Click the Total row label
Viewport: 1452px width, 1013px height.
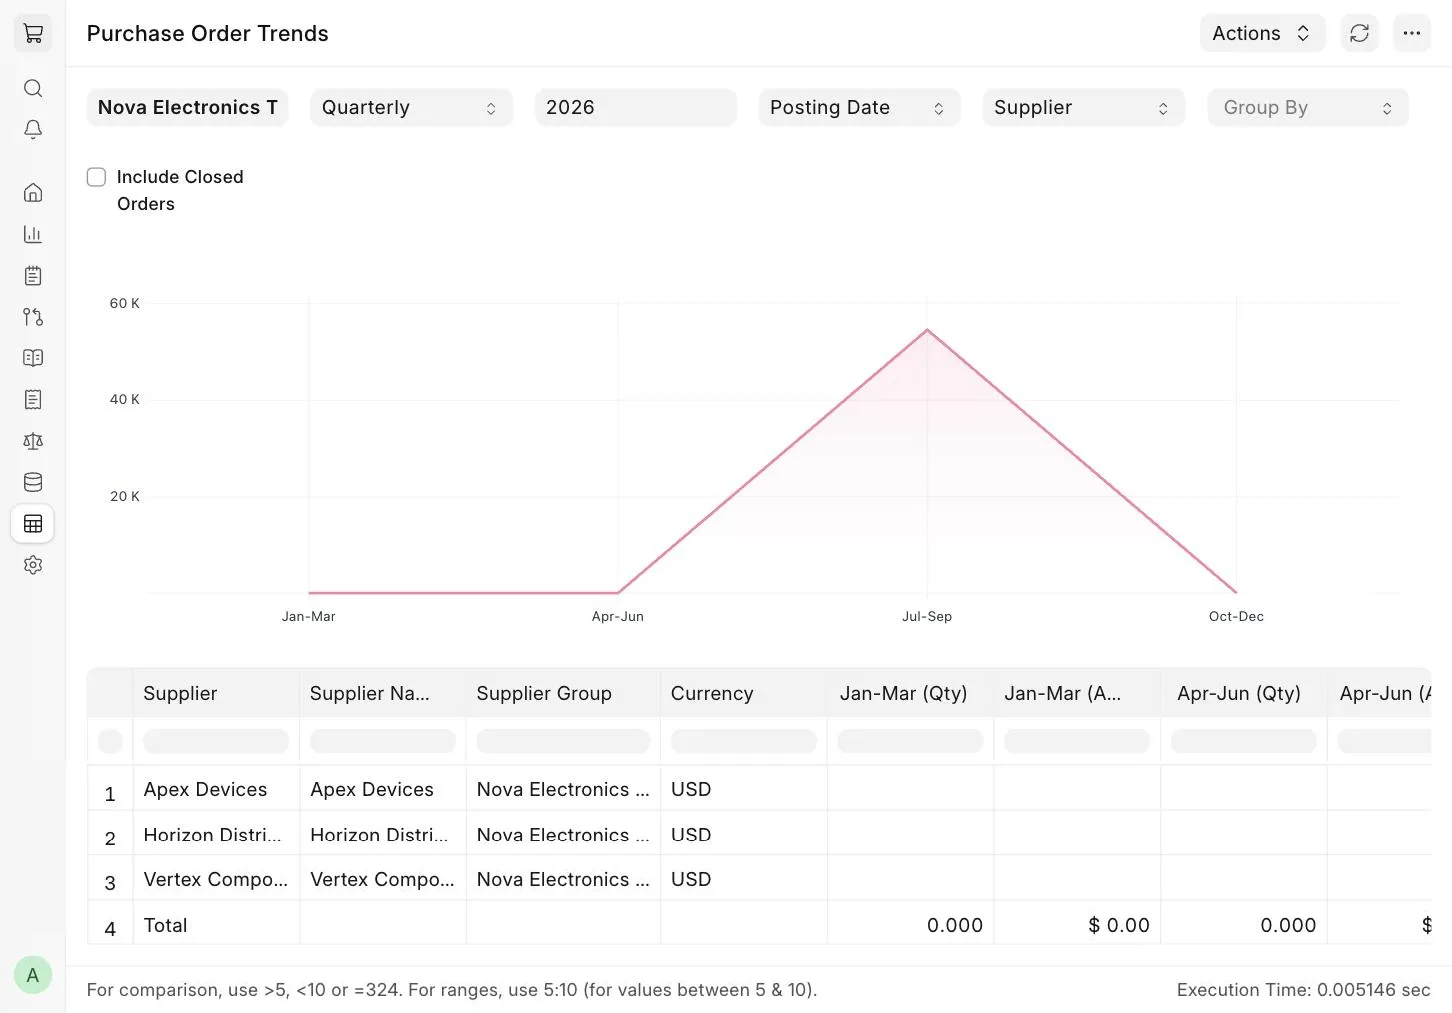(165, 925)
